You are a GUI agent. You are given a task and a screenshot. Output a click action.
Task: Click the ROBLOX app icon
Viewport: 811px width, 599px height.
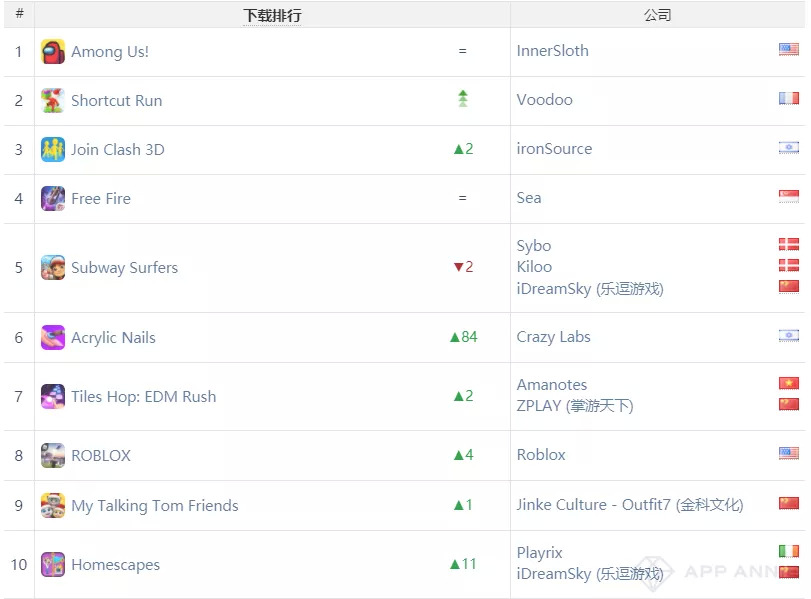[53, 456]
